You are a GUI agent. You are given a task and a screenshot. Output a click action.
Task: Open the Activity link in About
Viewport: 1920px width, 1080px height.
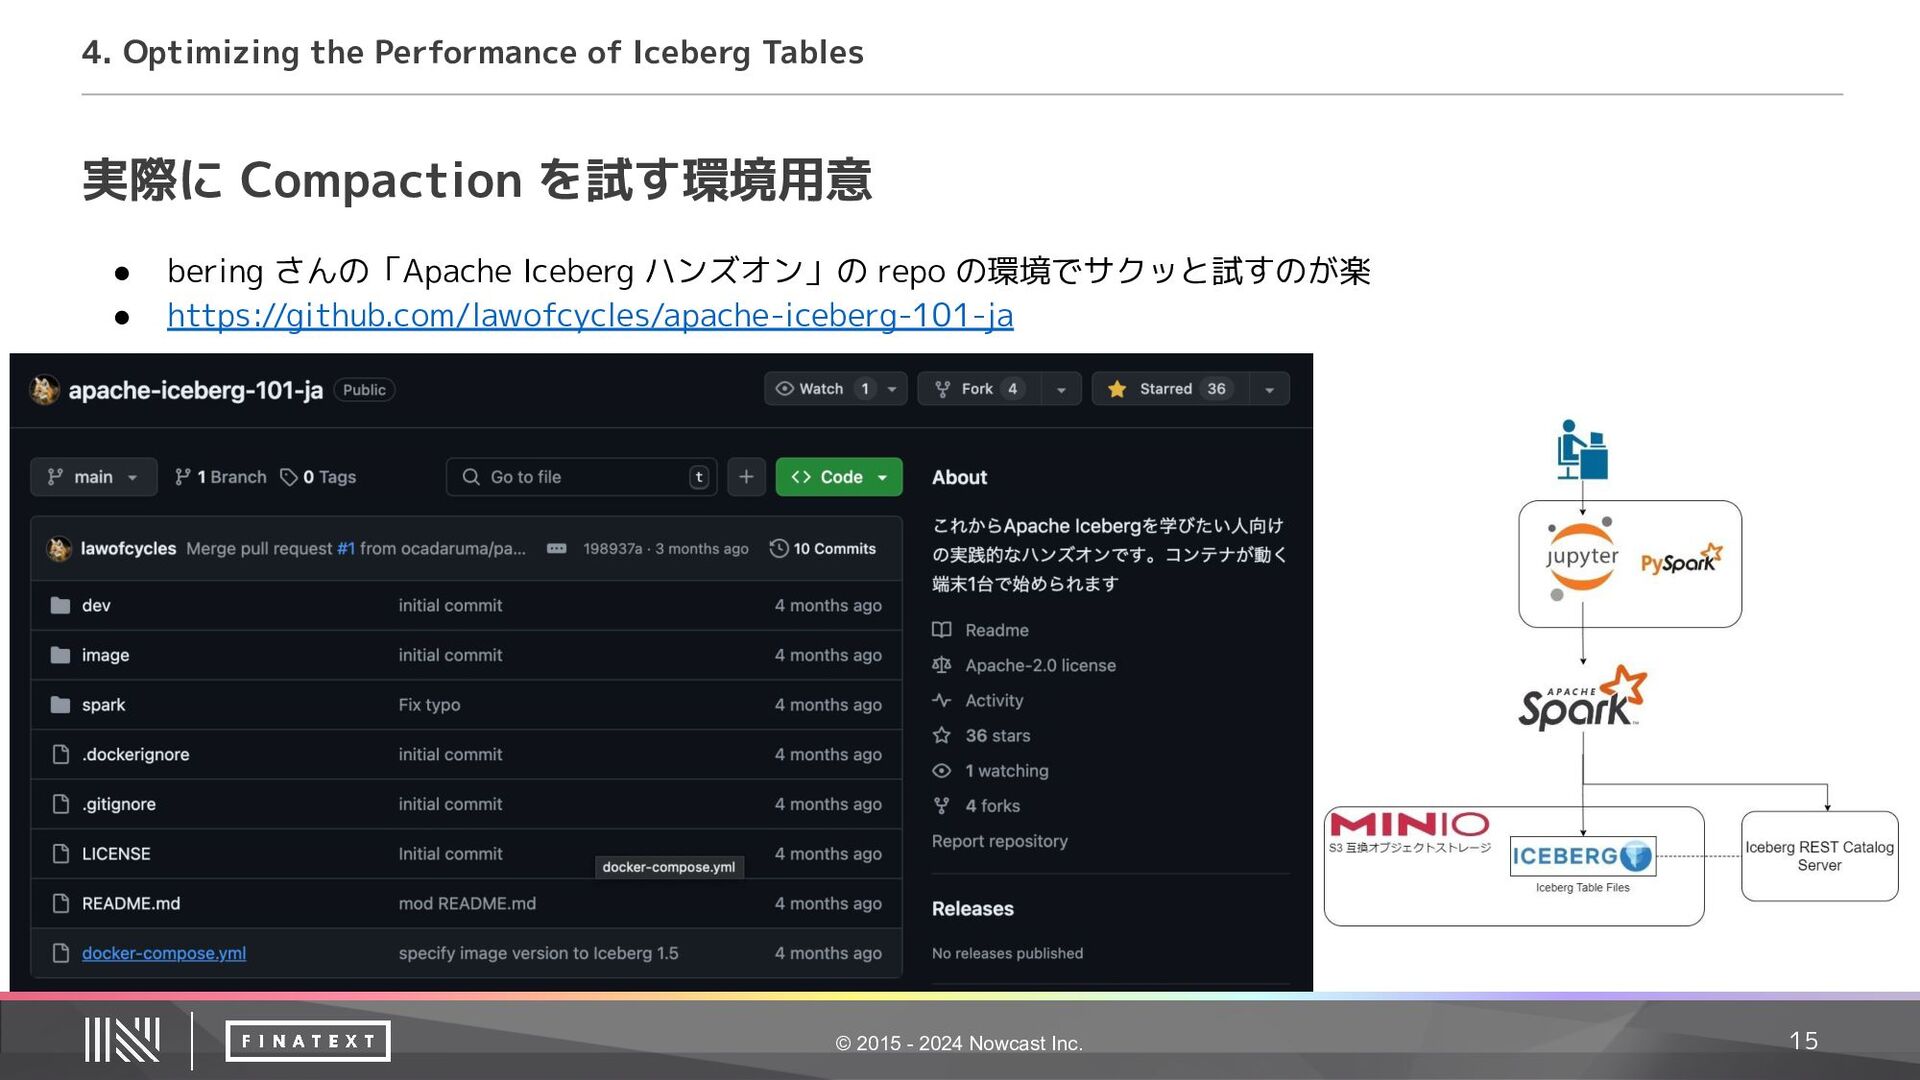coord(994,700)
